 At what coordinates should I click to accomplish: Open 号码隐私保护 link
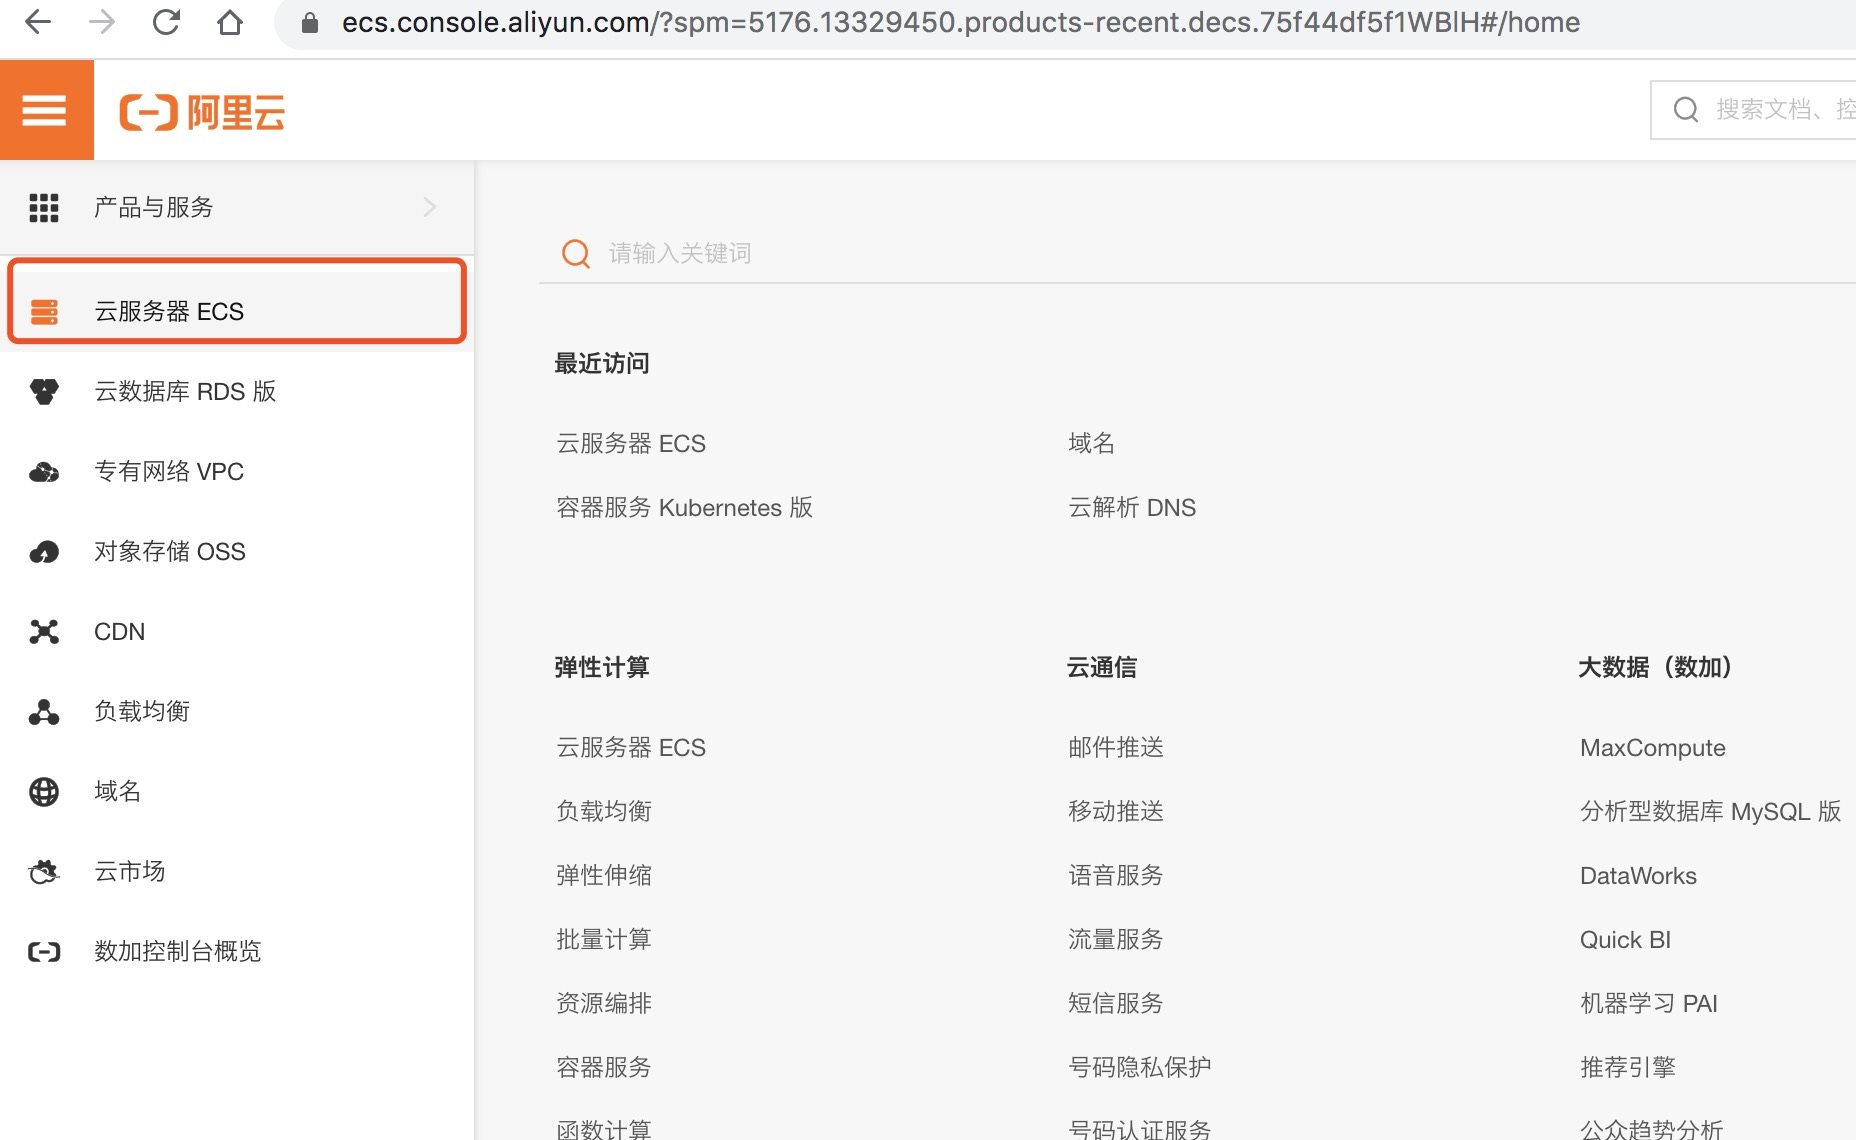1140,1068
